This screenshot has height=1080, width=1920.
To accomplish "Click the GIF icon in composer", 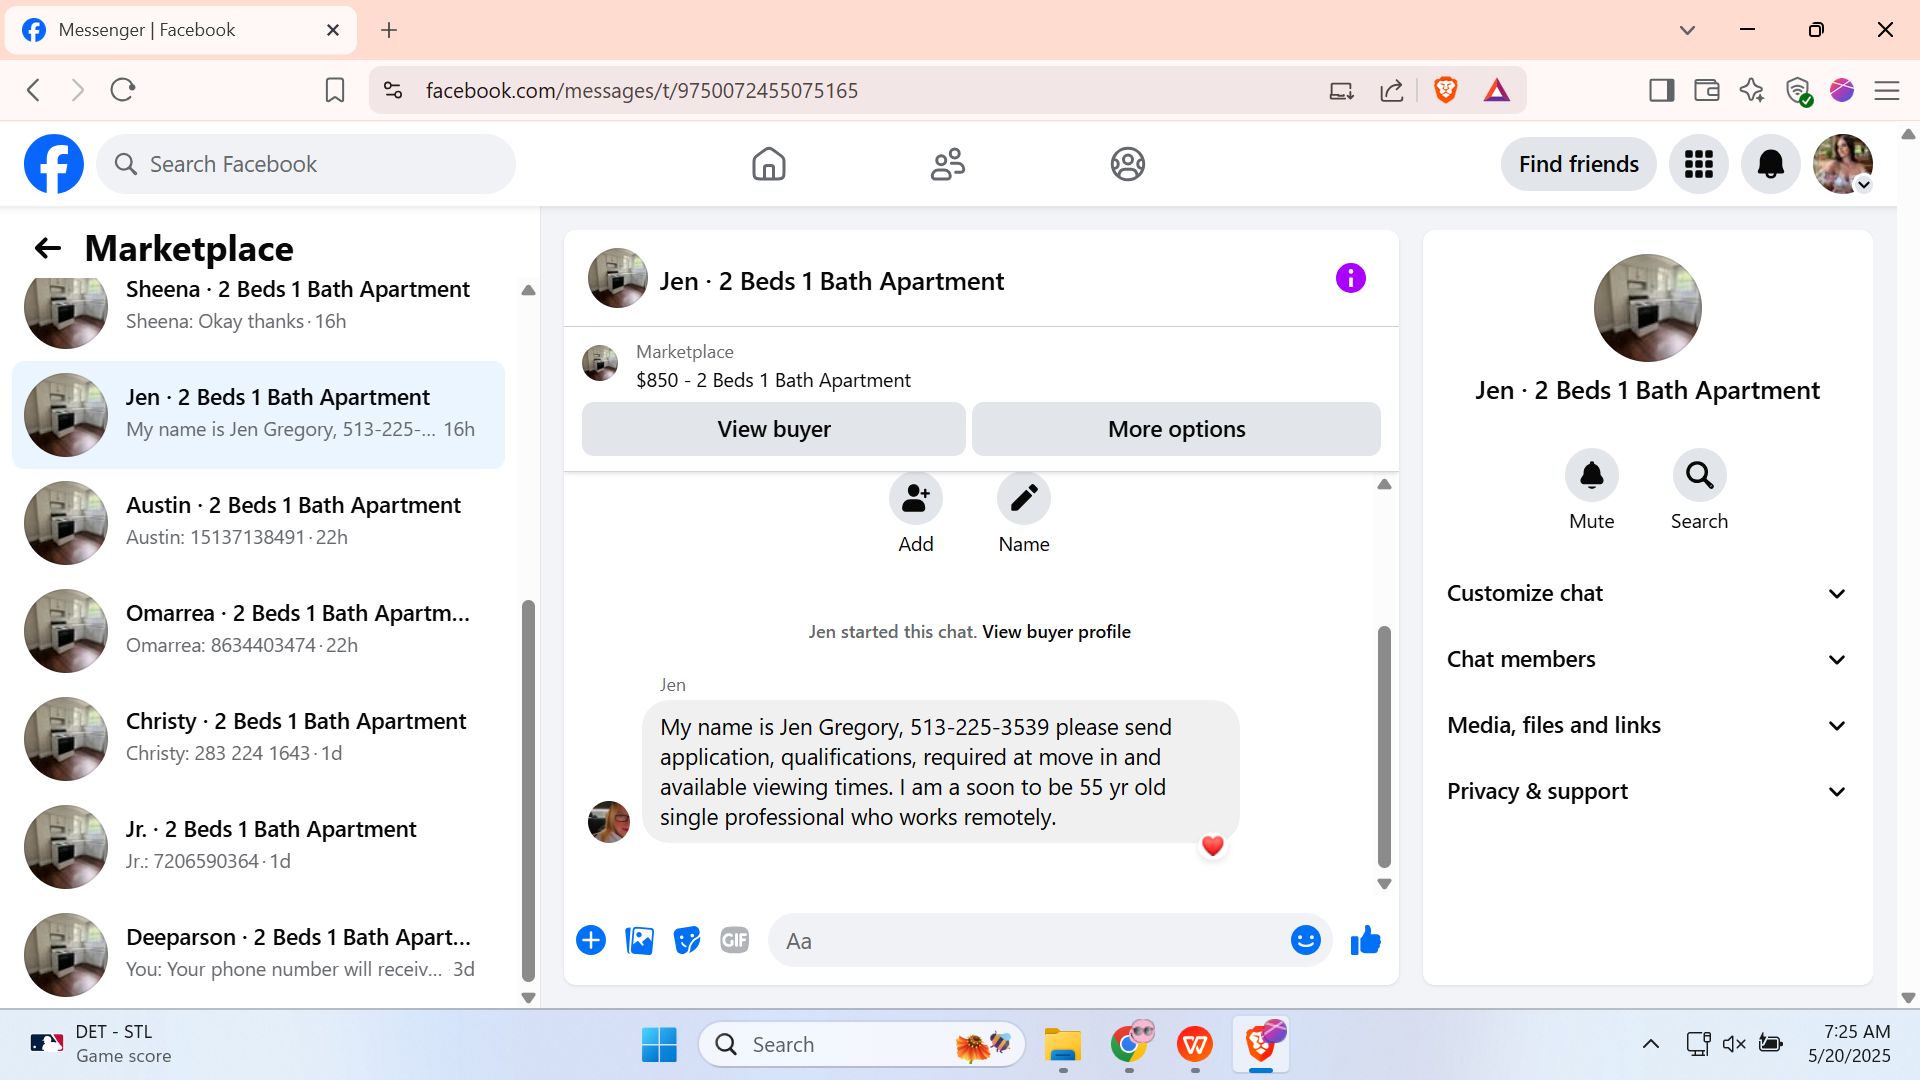I will pos(734,941).
